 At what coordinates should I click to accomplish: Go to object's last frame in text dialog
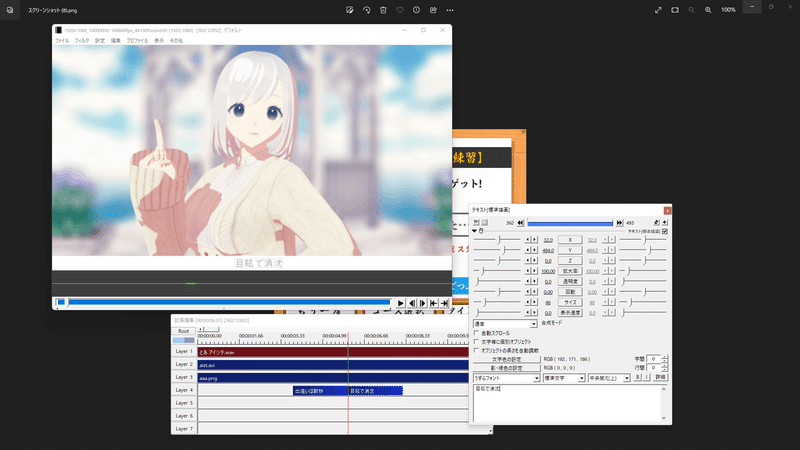click(x=619, y=223)
